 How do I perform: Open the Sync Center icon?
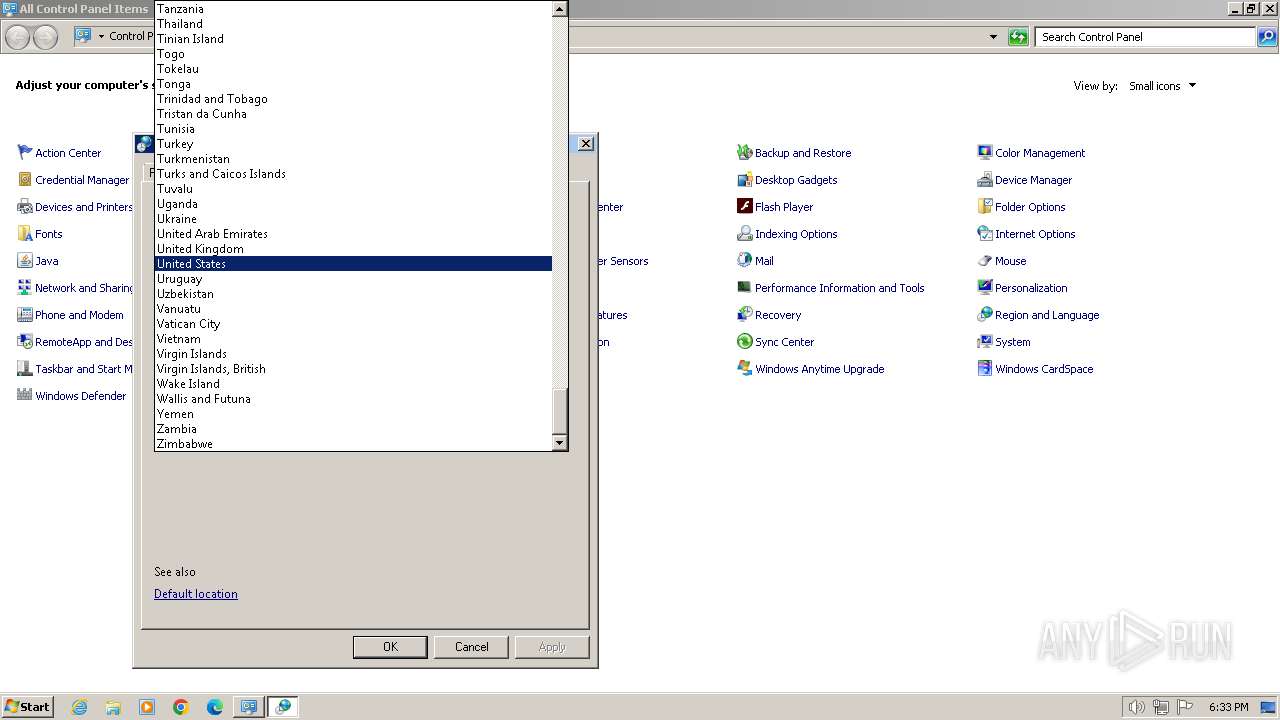[745, 342]
